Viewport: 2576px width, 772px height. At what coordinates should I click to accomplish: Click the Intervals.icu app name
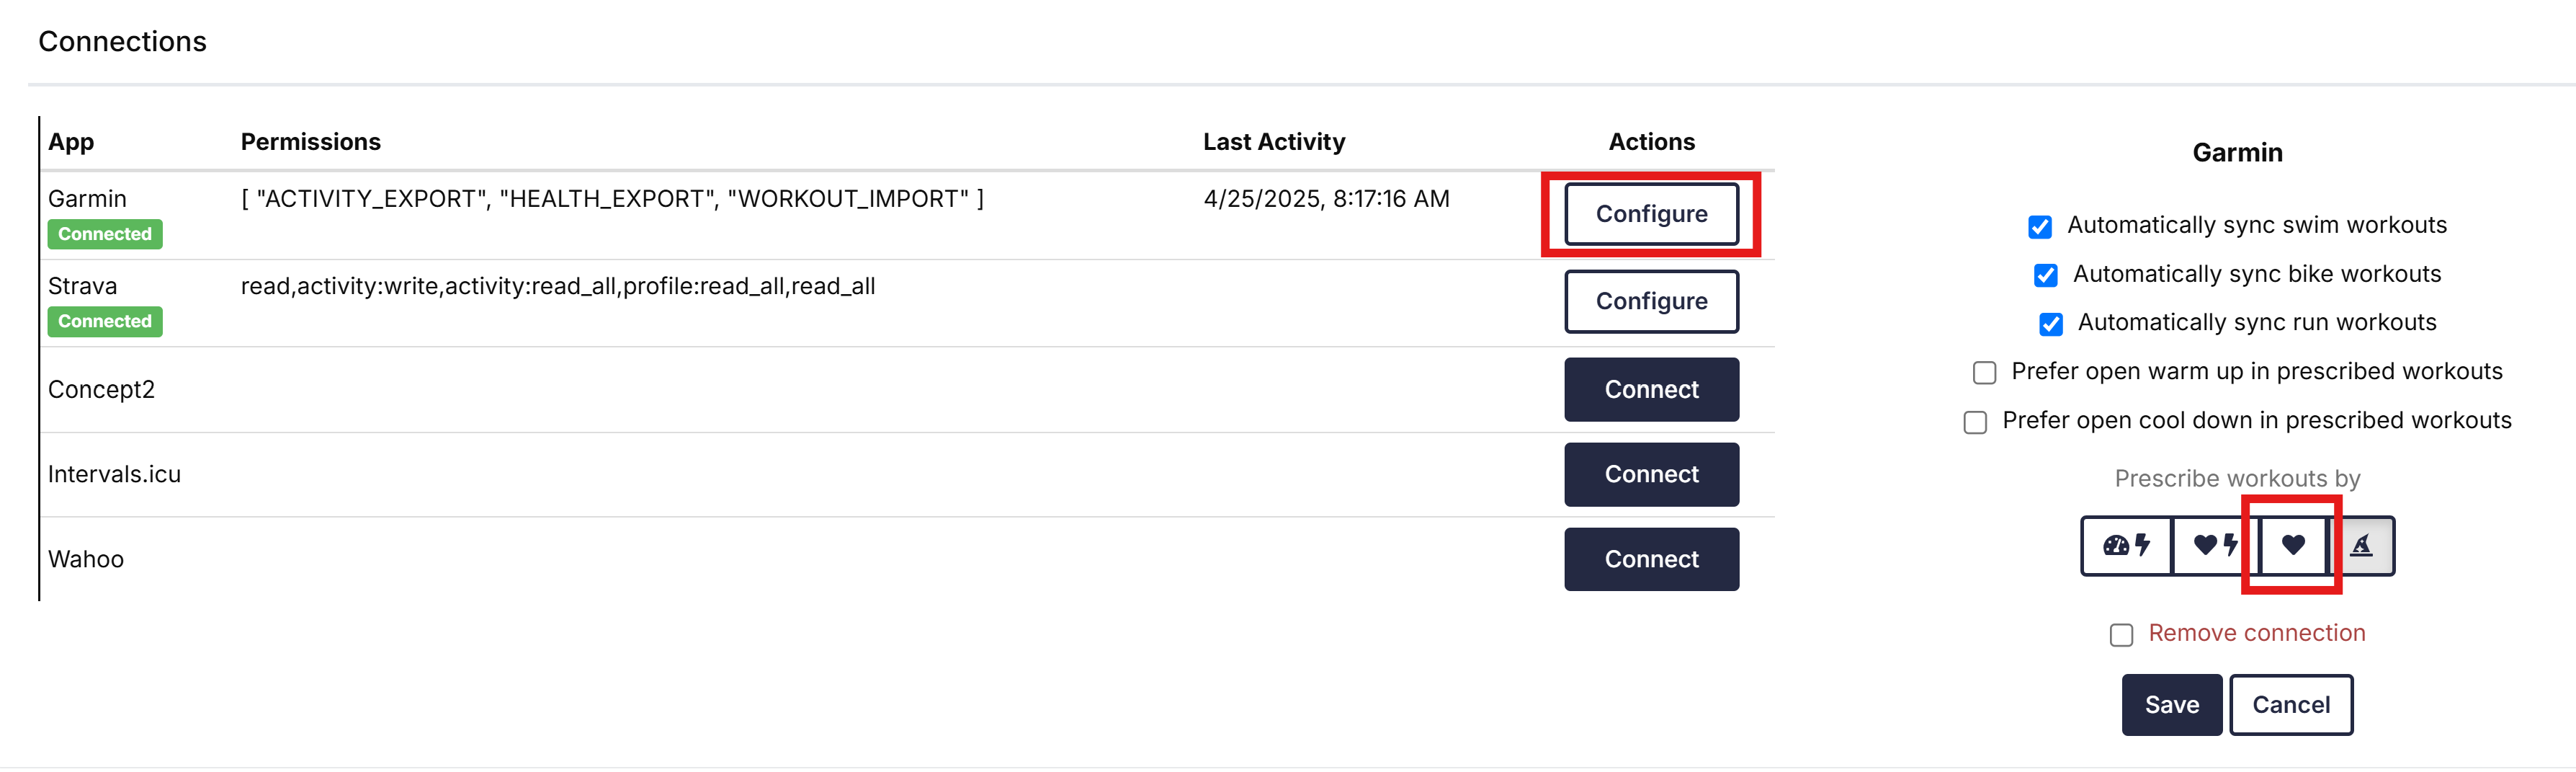coord(114,474)
